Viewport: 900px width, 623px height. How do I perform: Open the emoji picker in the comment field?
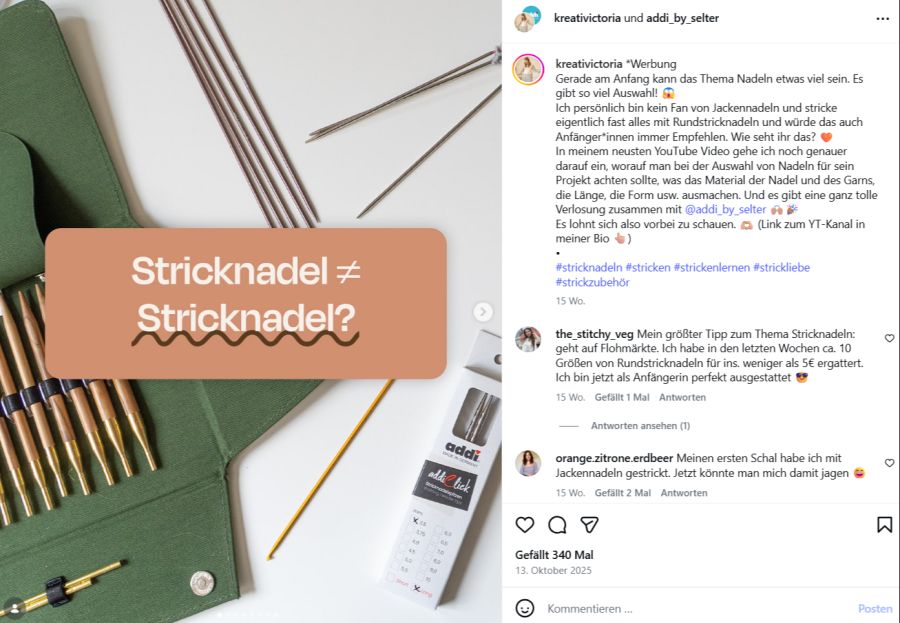525,608
